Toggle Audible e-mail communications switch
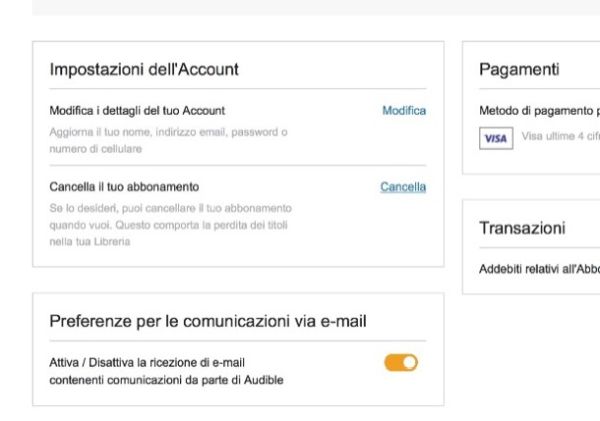Viewport: 600px width, 421px height. tap(401, 362)
